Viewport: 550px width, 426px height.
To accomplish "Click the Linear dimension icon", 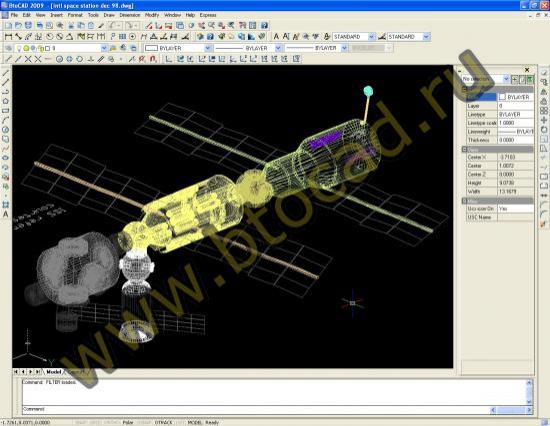I will 8,36.
